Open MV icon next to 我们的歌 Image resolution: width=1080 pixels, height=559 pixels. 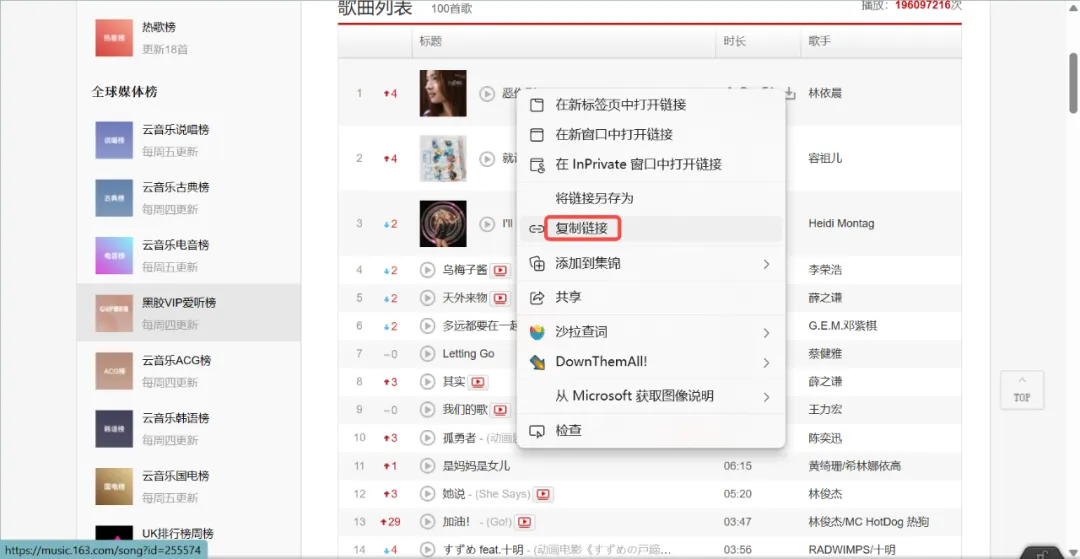[x=501, y=410]
